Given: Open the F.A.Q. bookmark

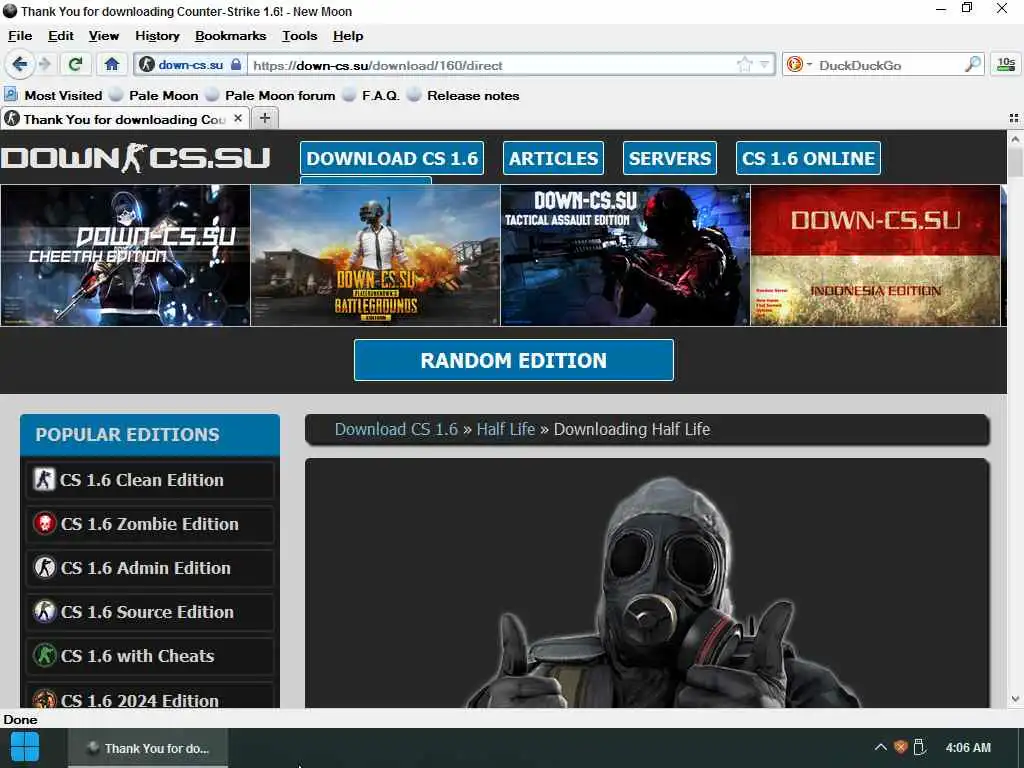Looking at the screenshot, I should pos(371,95).
